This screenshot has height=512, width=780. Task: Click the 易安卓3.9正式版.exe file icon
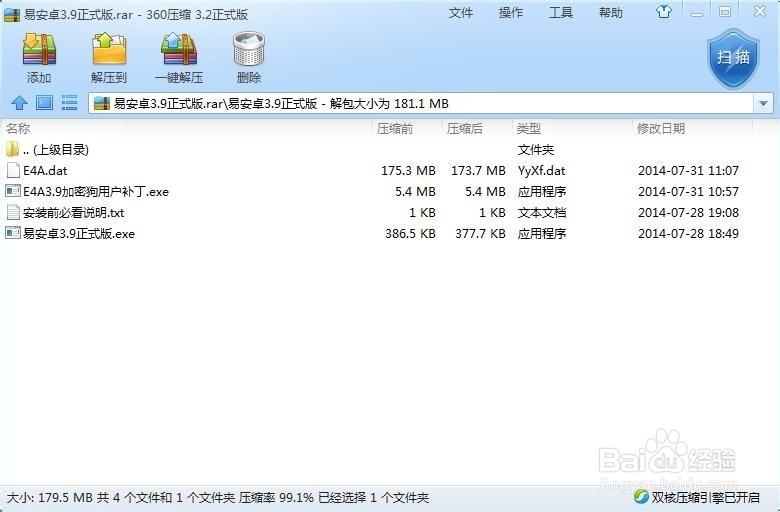pyautogui.click(x=13, y=233)
